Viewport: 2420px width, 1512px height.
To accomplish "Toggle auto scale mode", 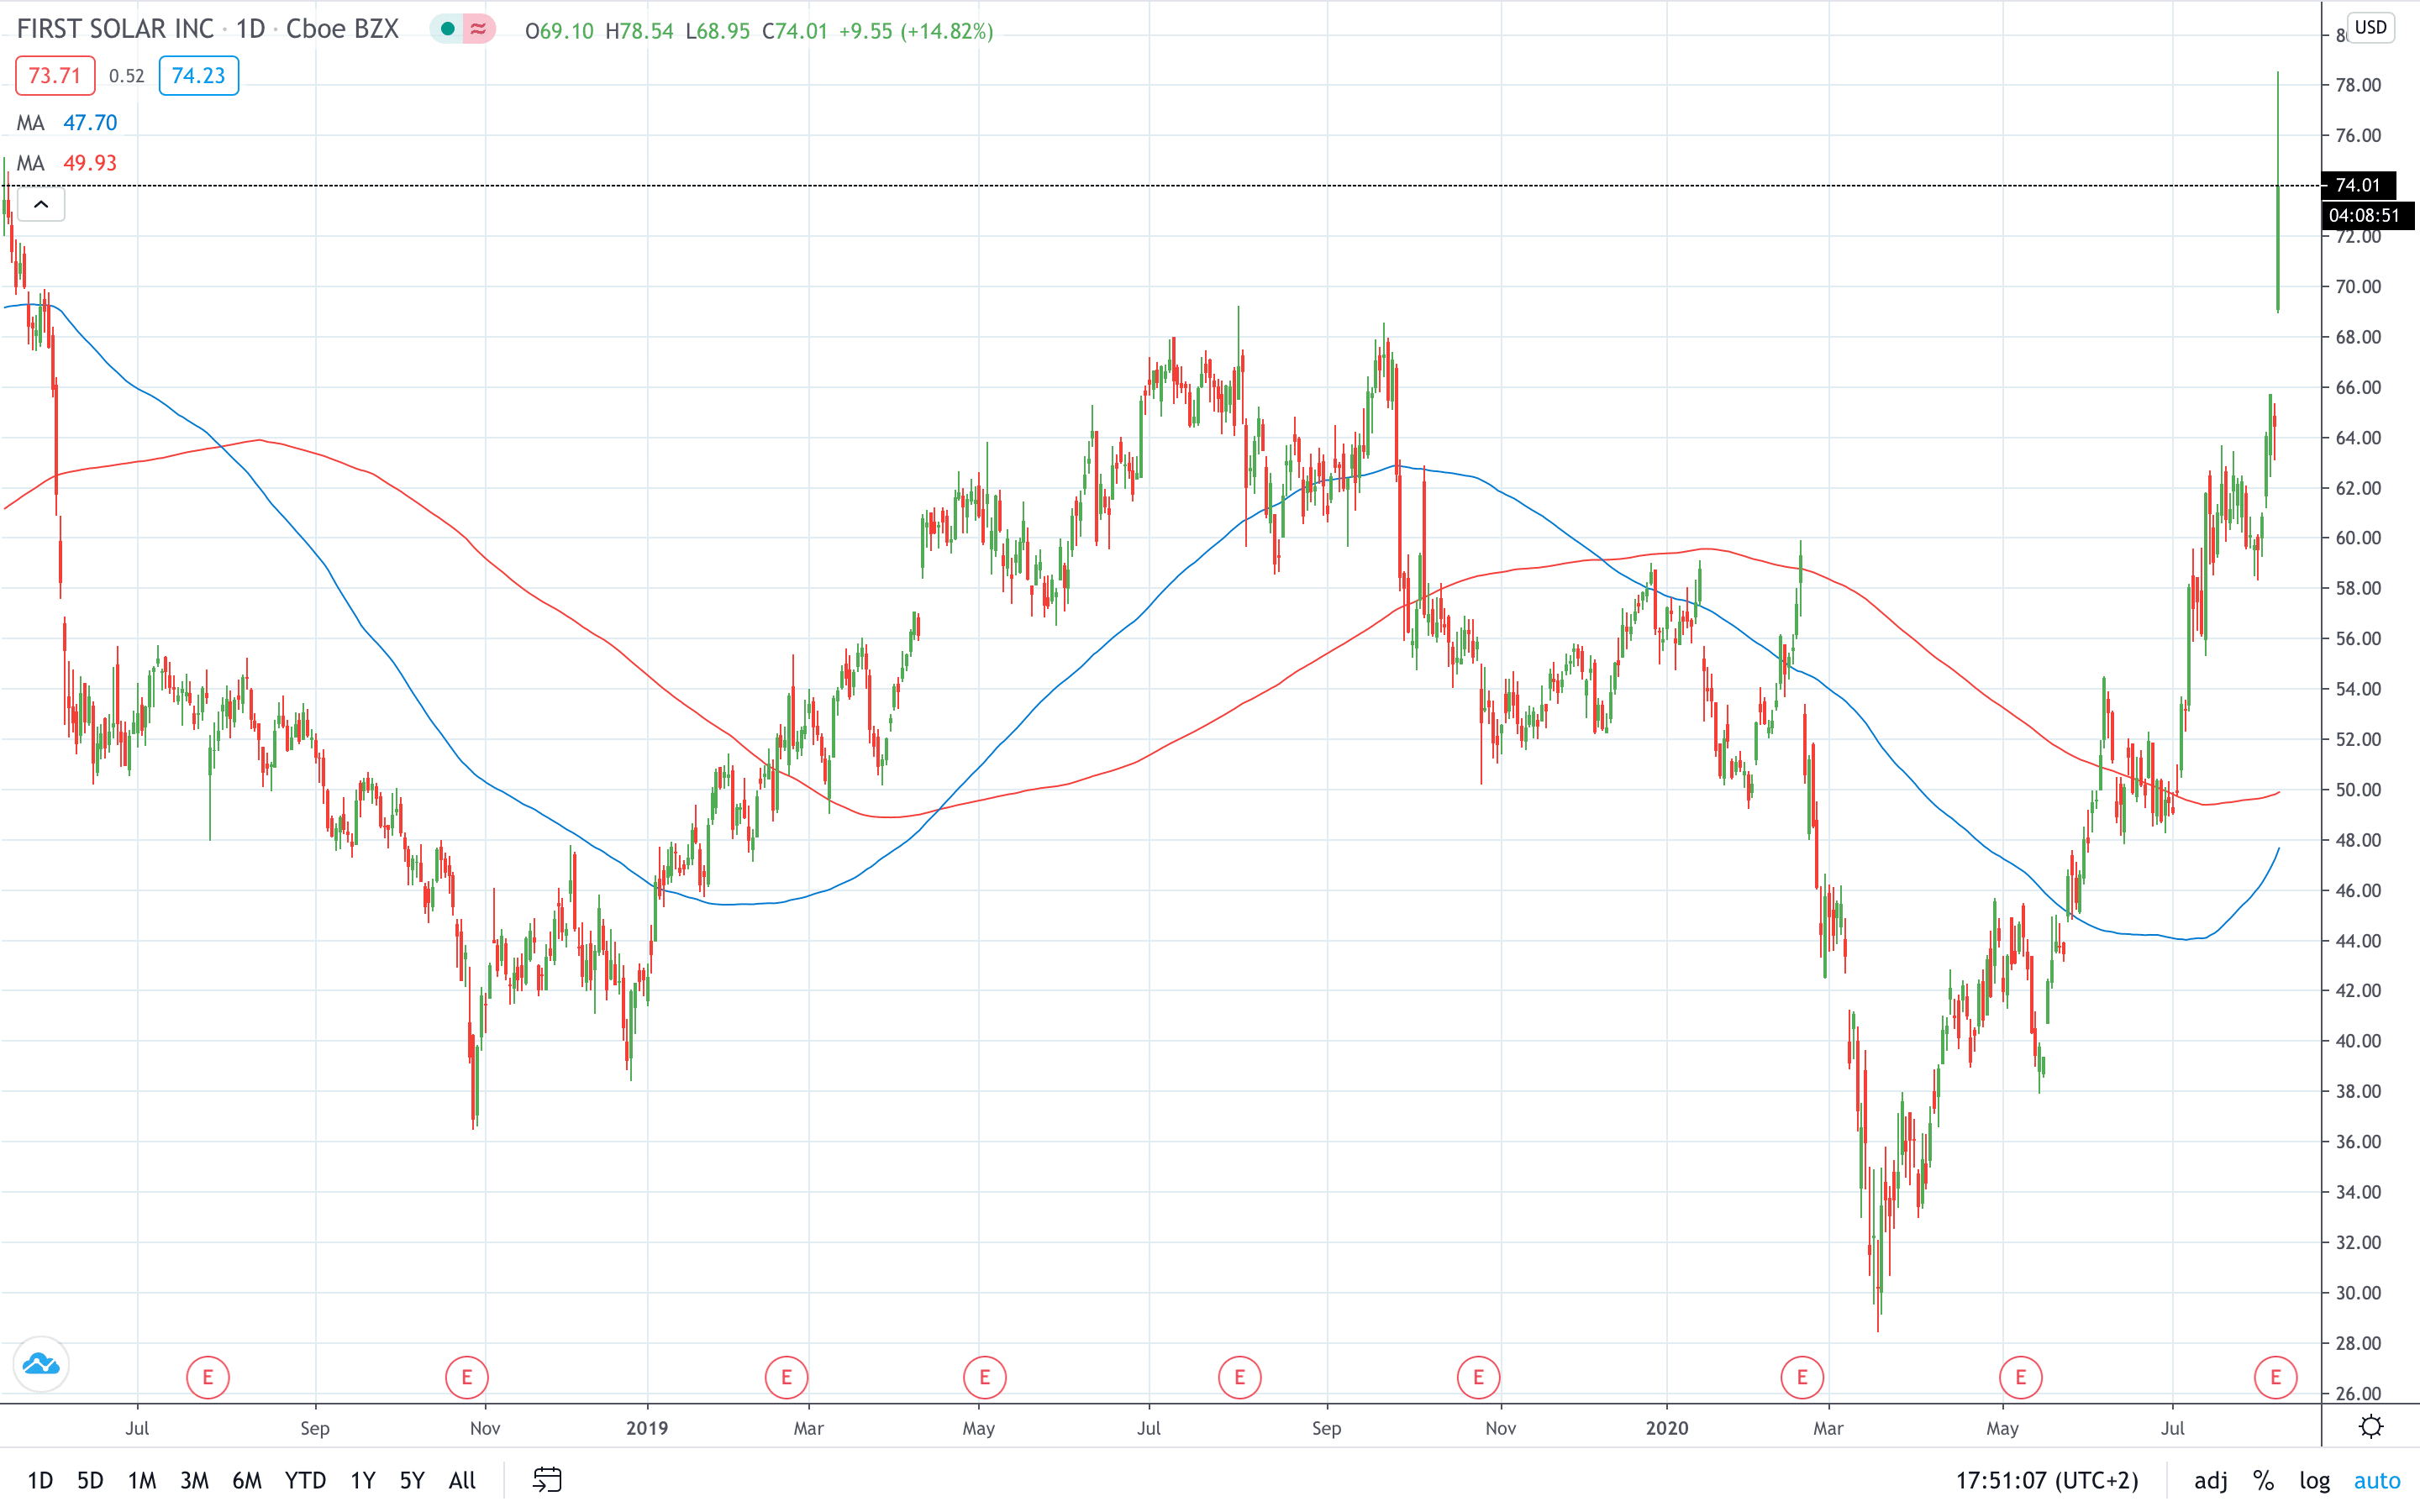I will [x=2377, y=1480].
